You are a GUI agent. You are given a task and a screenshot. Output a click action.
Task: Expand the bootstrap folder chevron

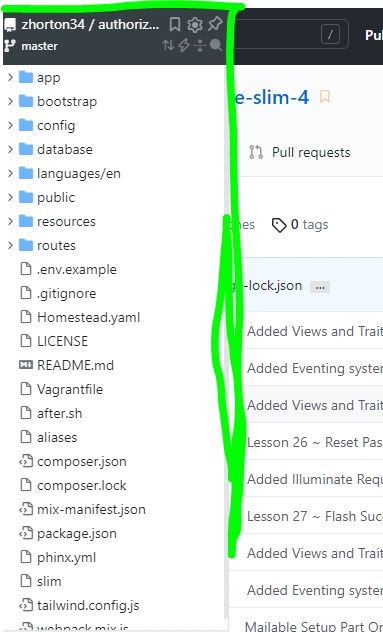pyautogui.click(x=10, y=101)
